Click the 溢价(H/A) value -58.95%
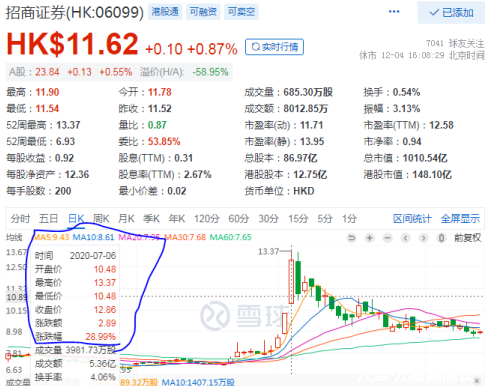Image resolution: width=486 pixels, height=386 pixels. click(210, 72)
